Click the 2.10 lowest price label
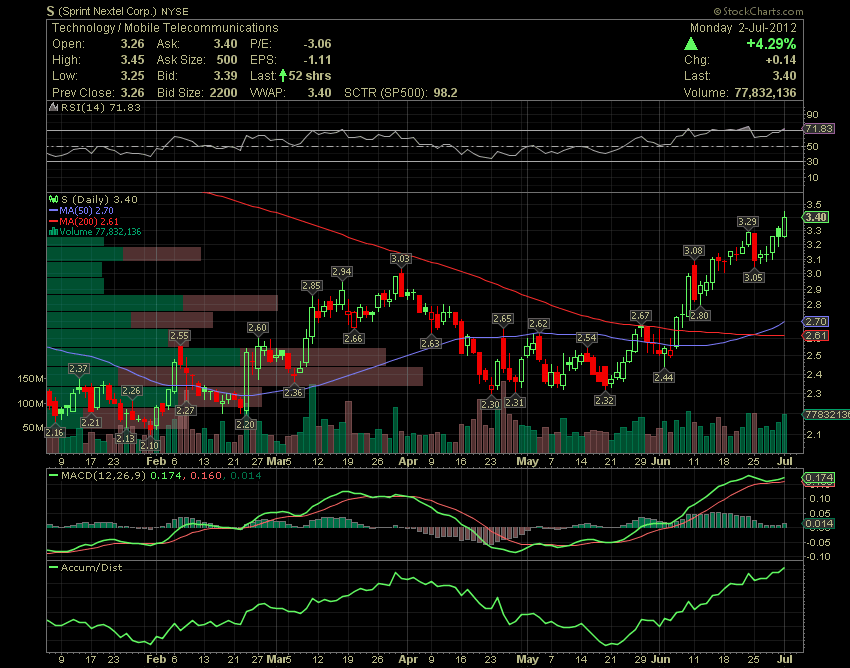The height and width of the screenshot is (668, 850). tap(150, 445)
